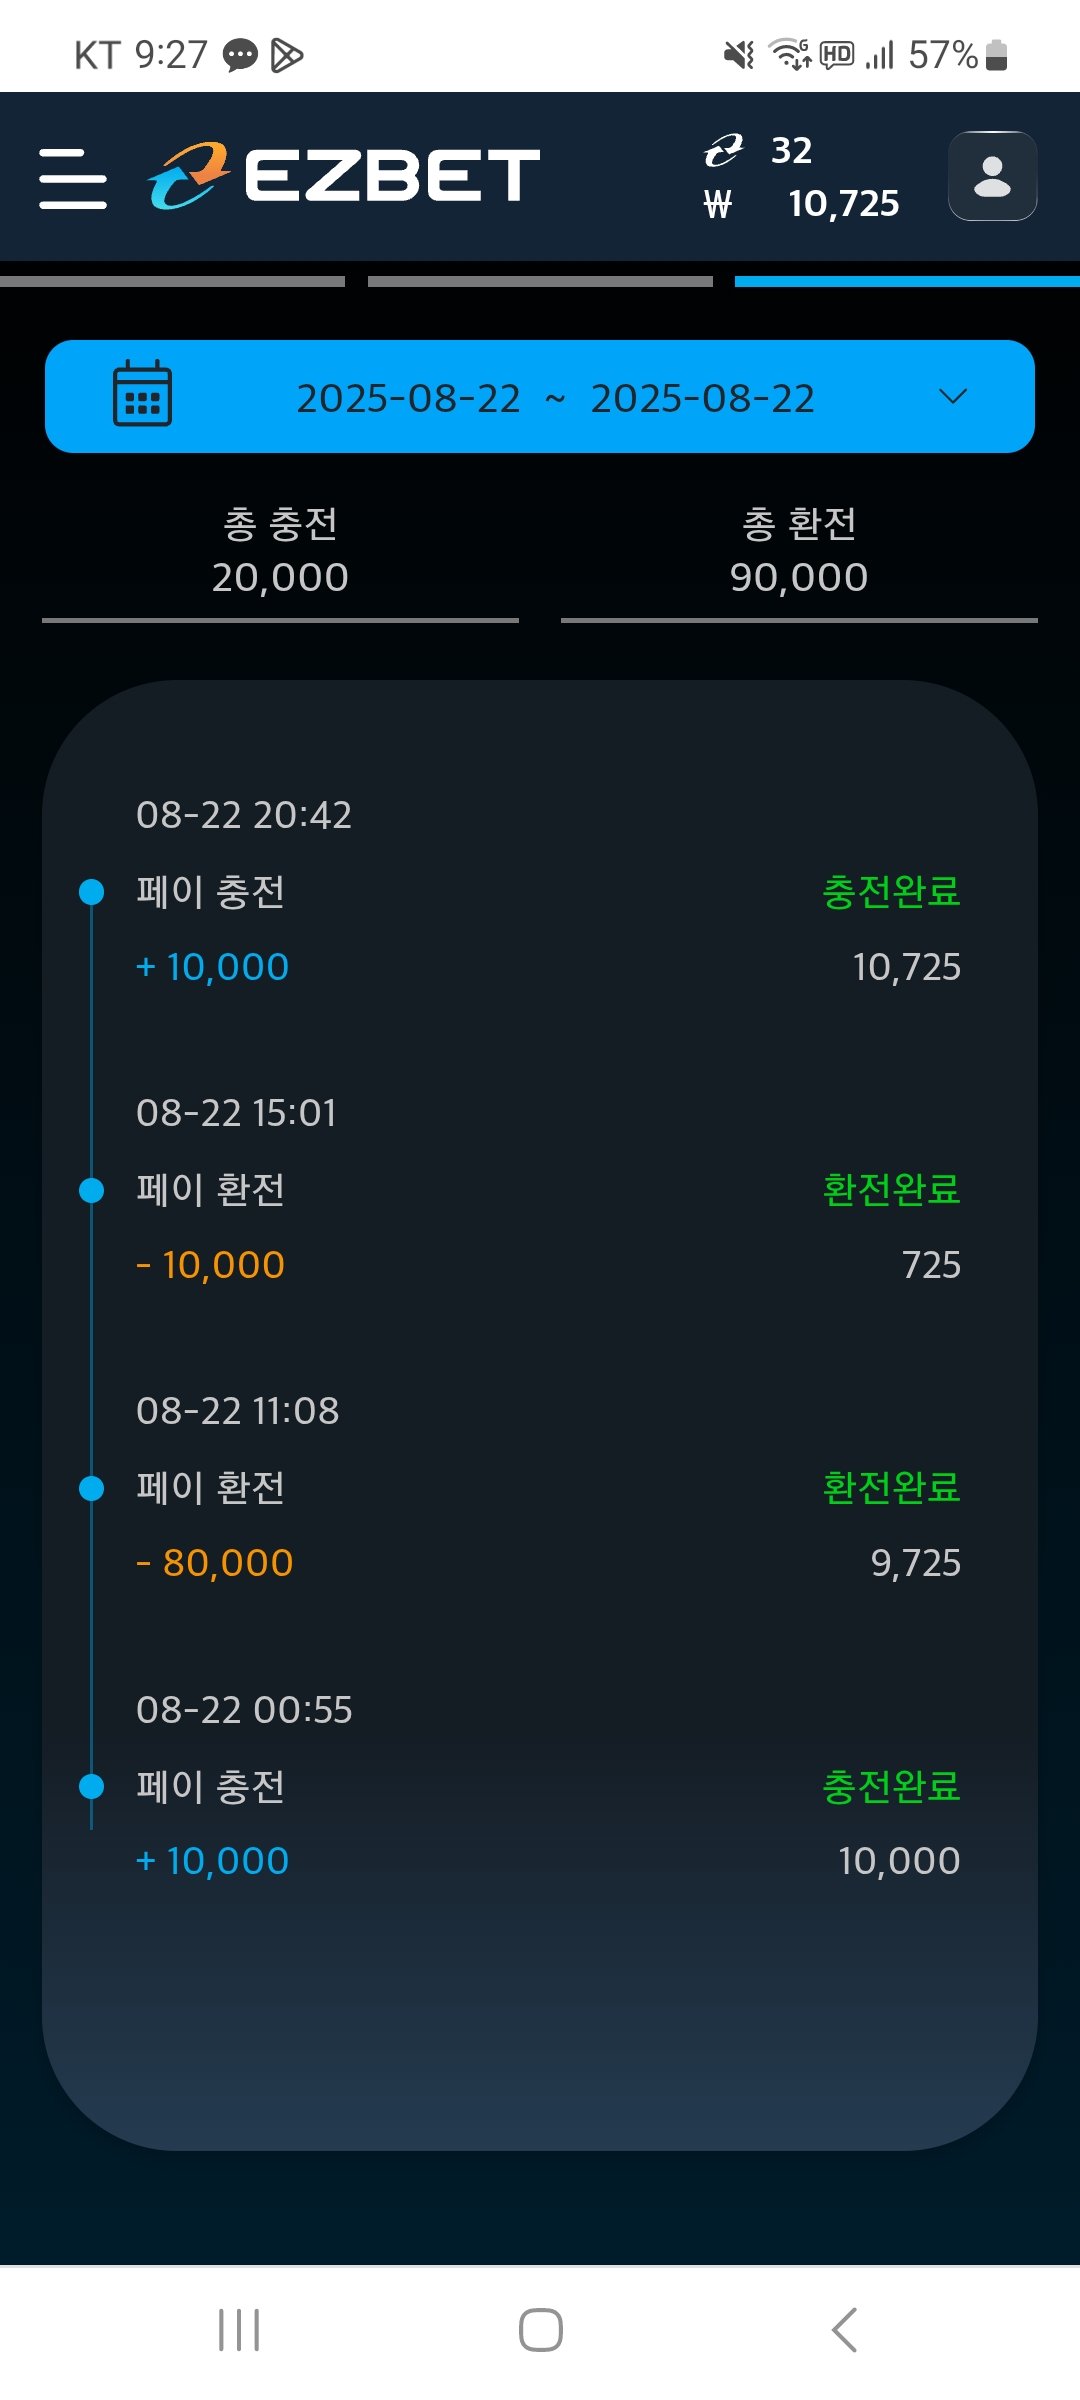This screenshot has width=1080, height=2400.
Task: Tap the 총 환전 total of 90,000
Action: 799,552
